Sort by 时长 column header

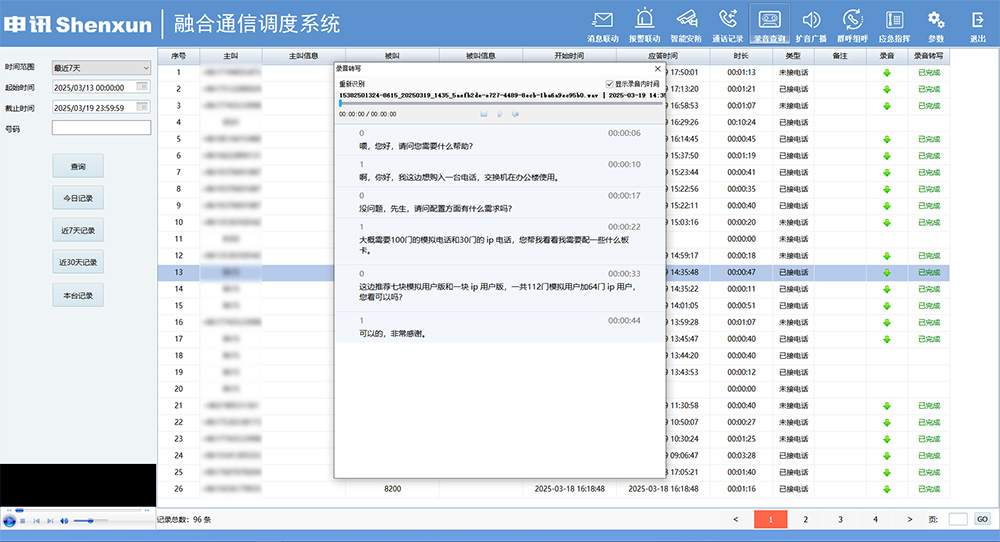tap(741, 56)
